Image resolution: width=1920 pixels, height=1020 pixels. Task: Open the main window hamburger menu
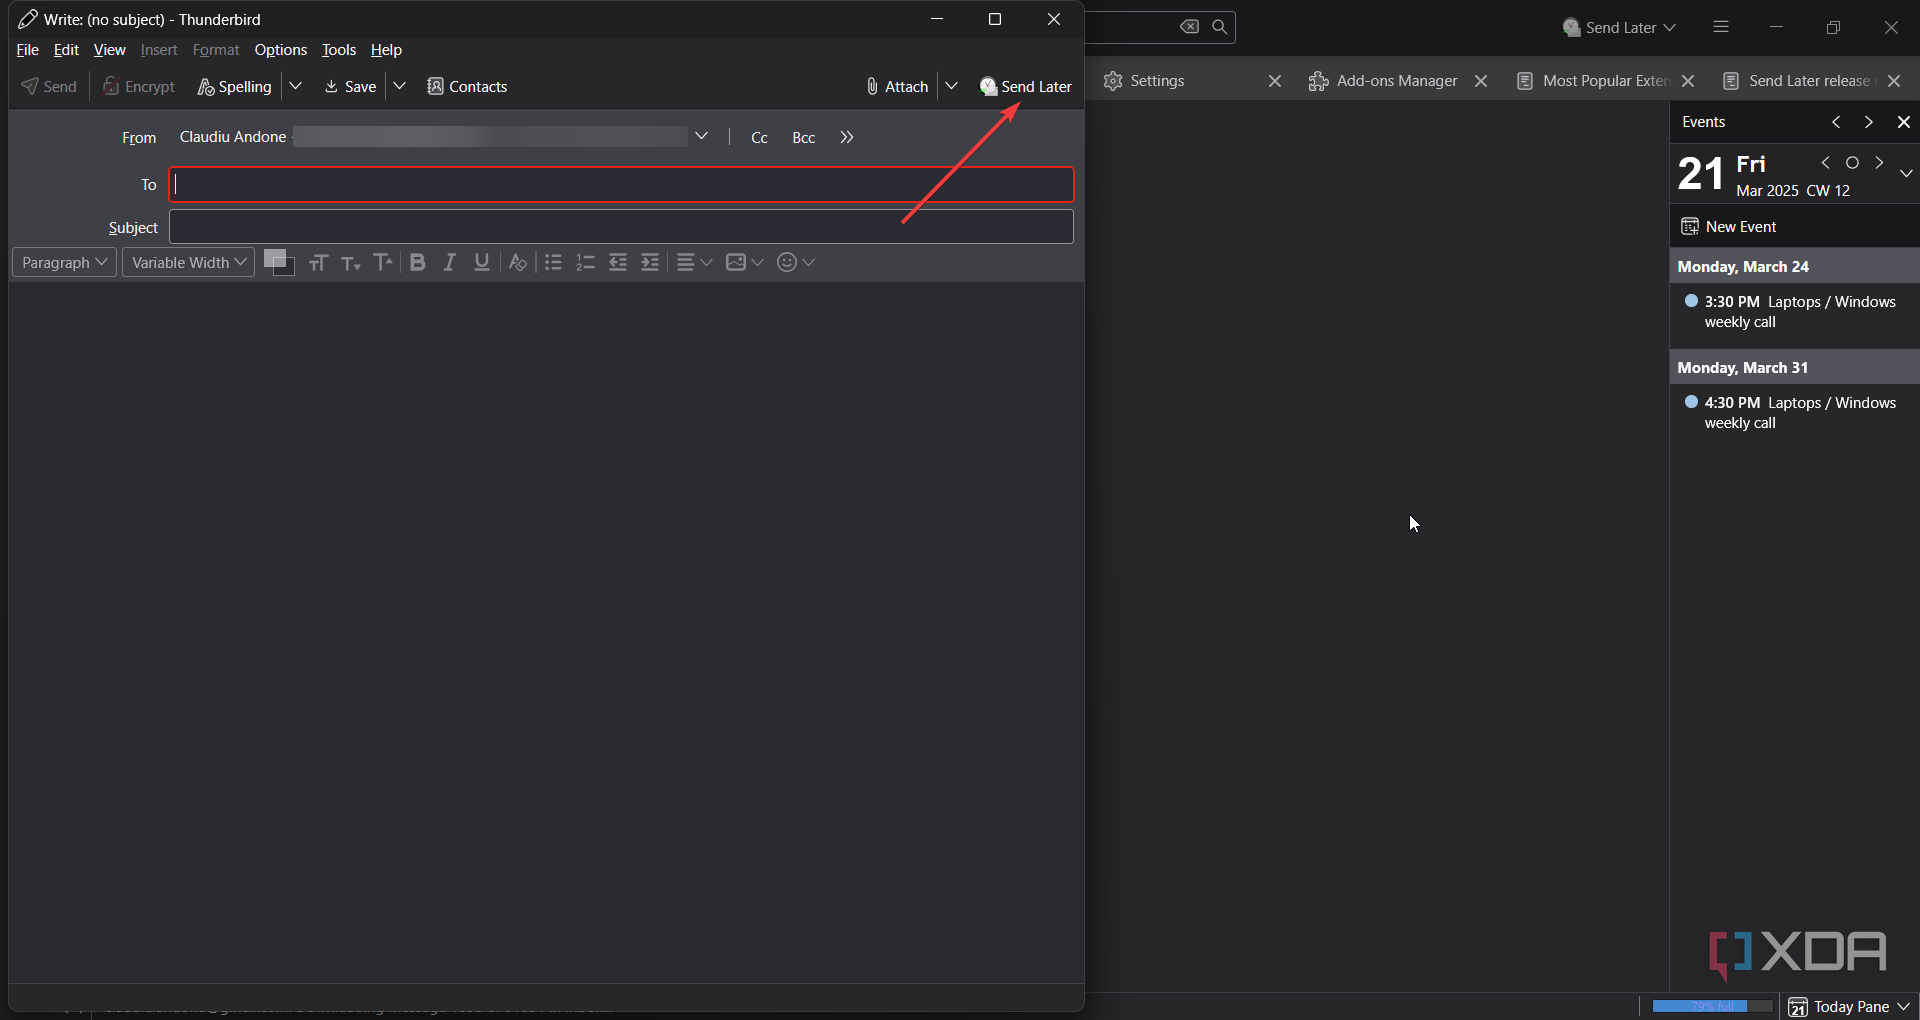coord(1721,27)
